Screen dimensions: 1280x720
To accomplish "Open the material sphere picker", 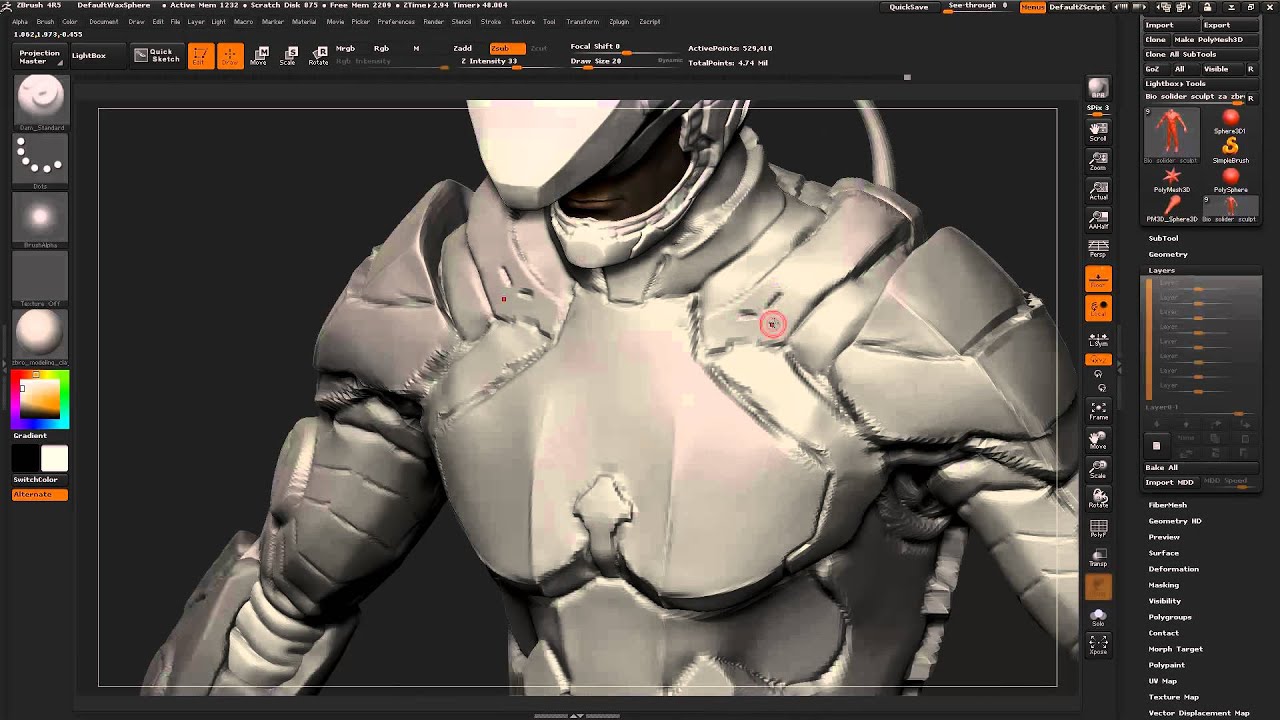I will (x=40, y=337).
